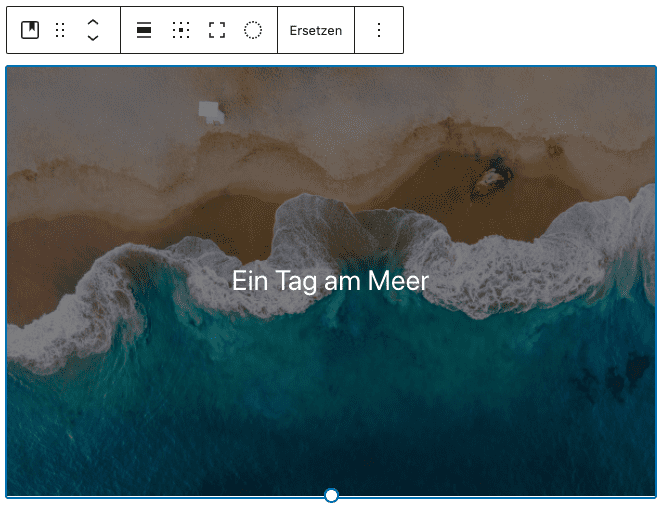Open the content position matrix control
The height and width of the screenshot is (505, 663).
[181, 30]
